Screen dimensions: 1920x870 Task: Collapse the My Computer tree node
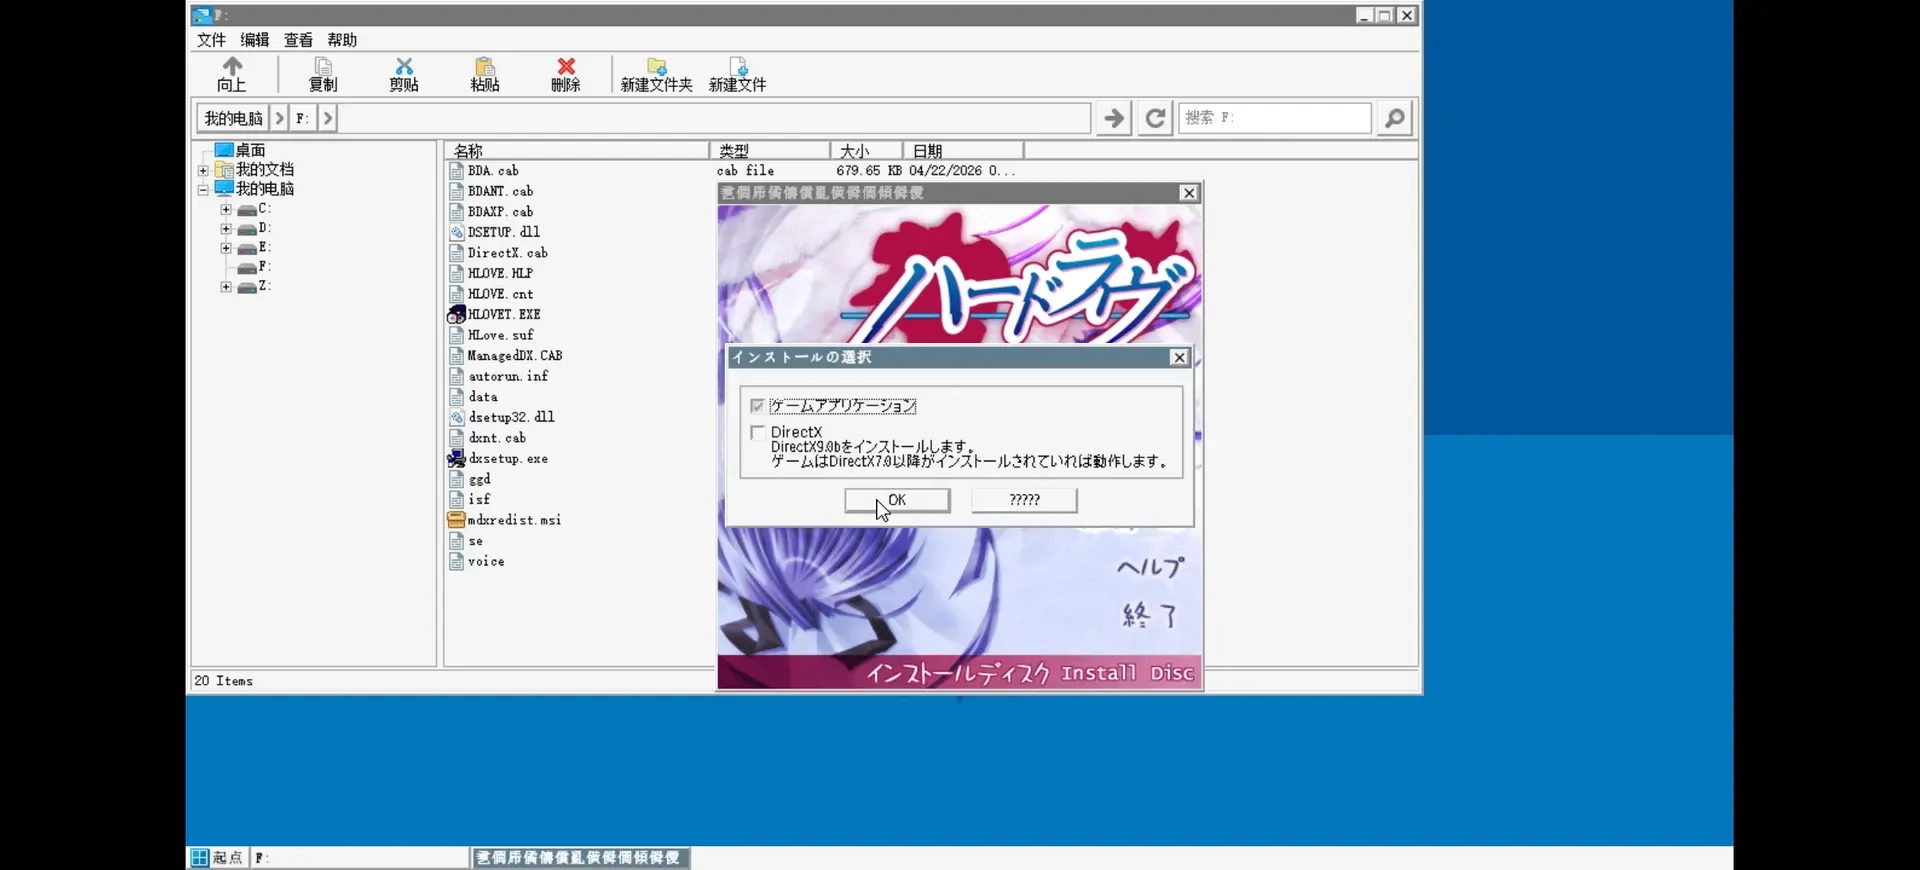(x=203, y=189)
